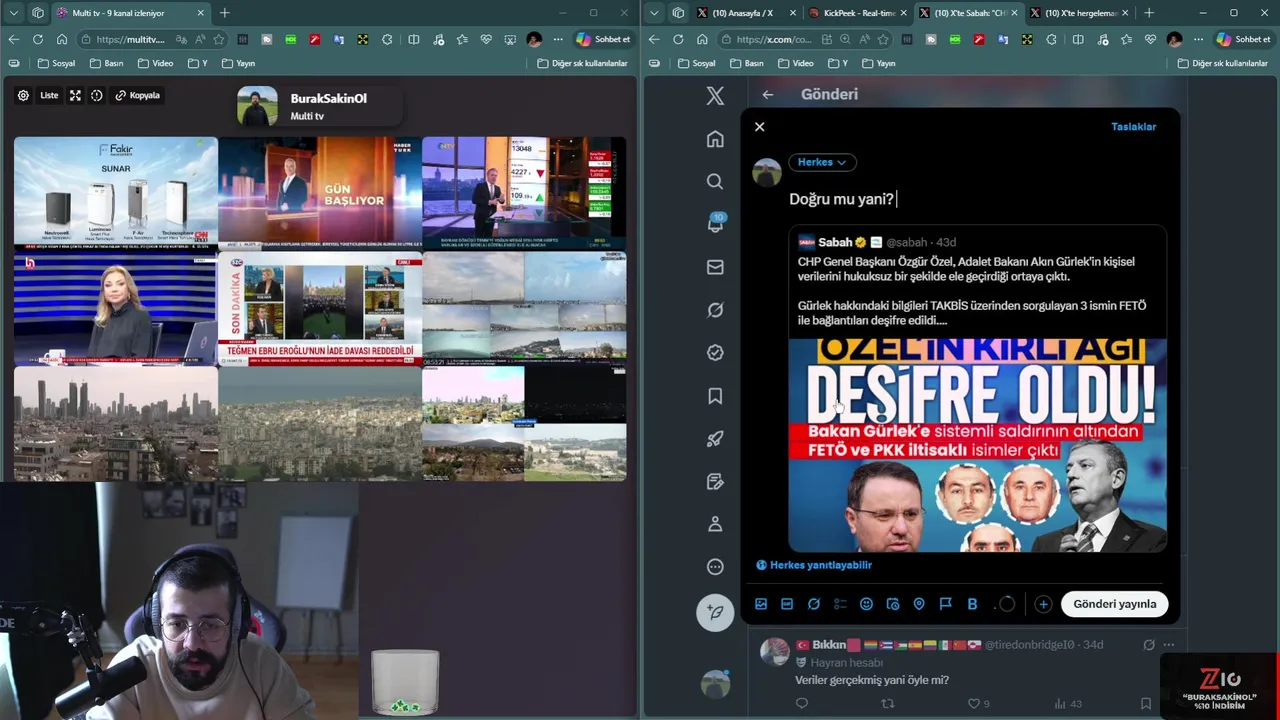Open Multi tv settings gear
The width and height of the screenshot is (1280, 720).
(x=23, y=96)
